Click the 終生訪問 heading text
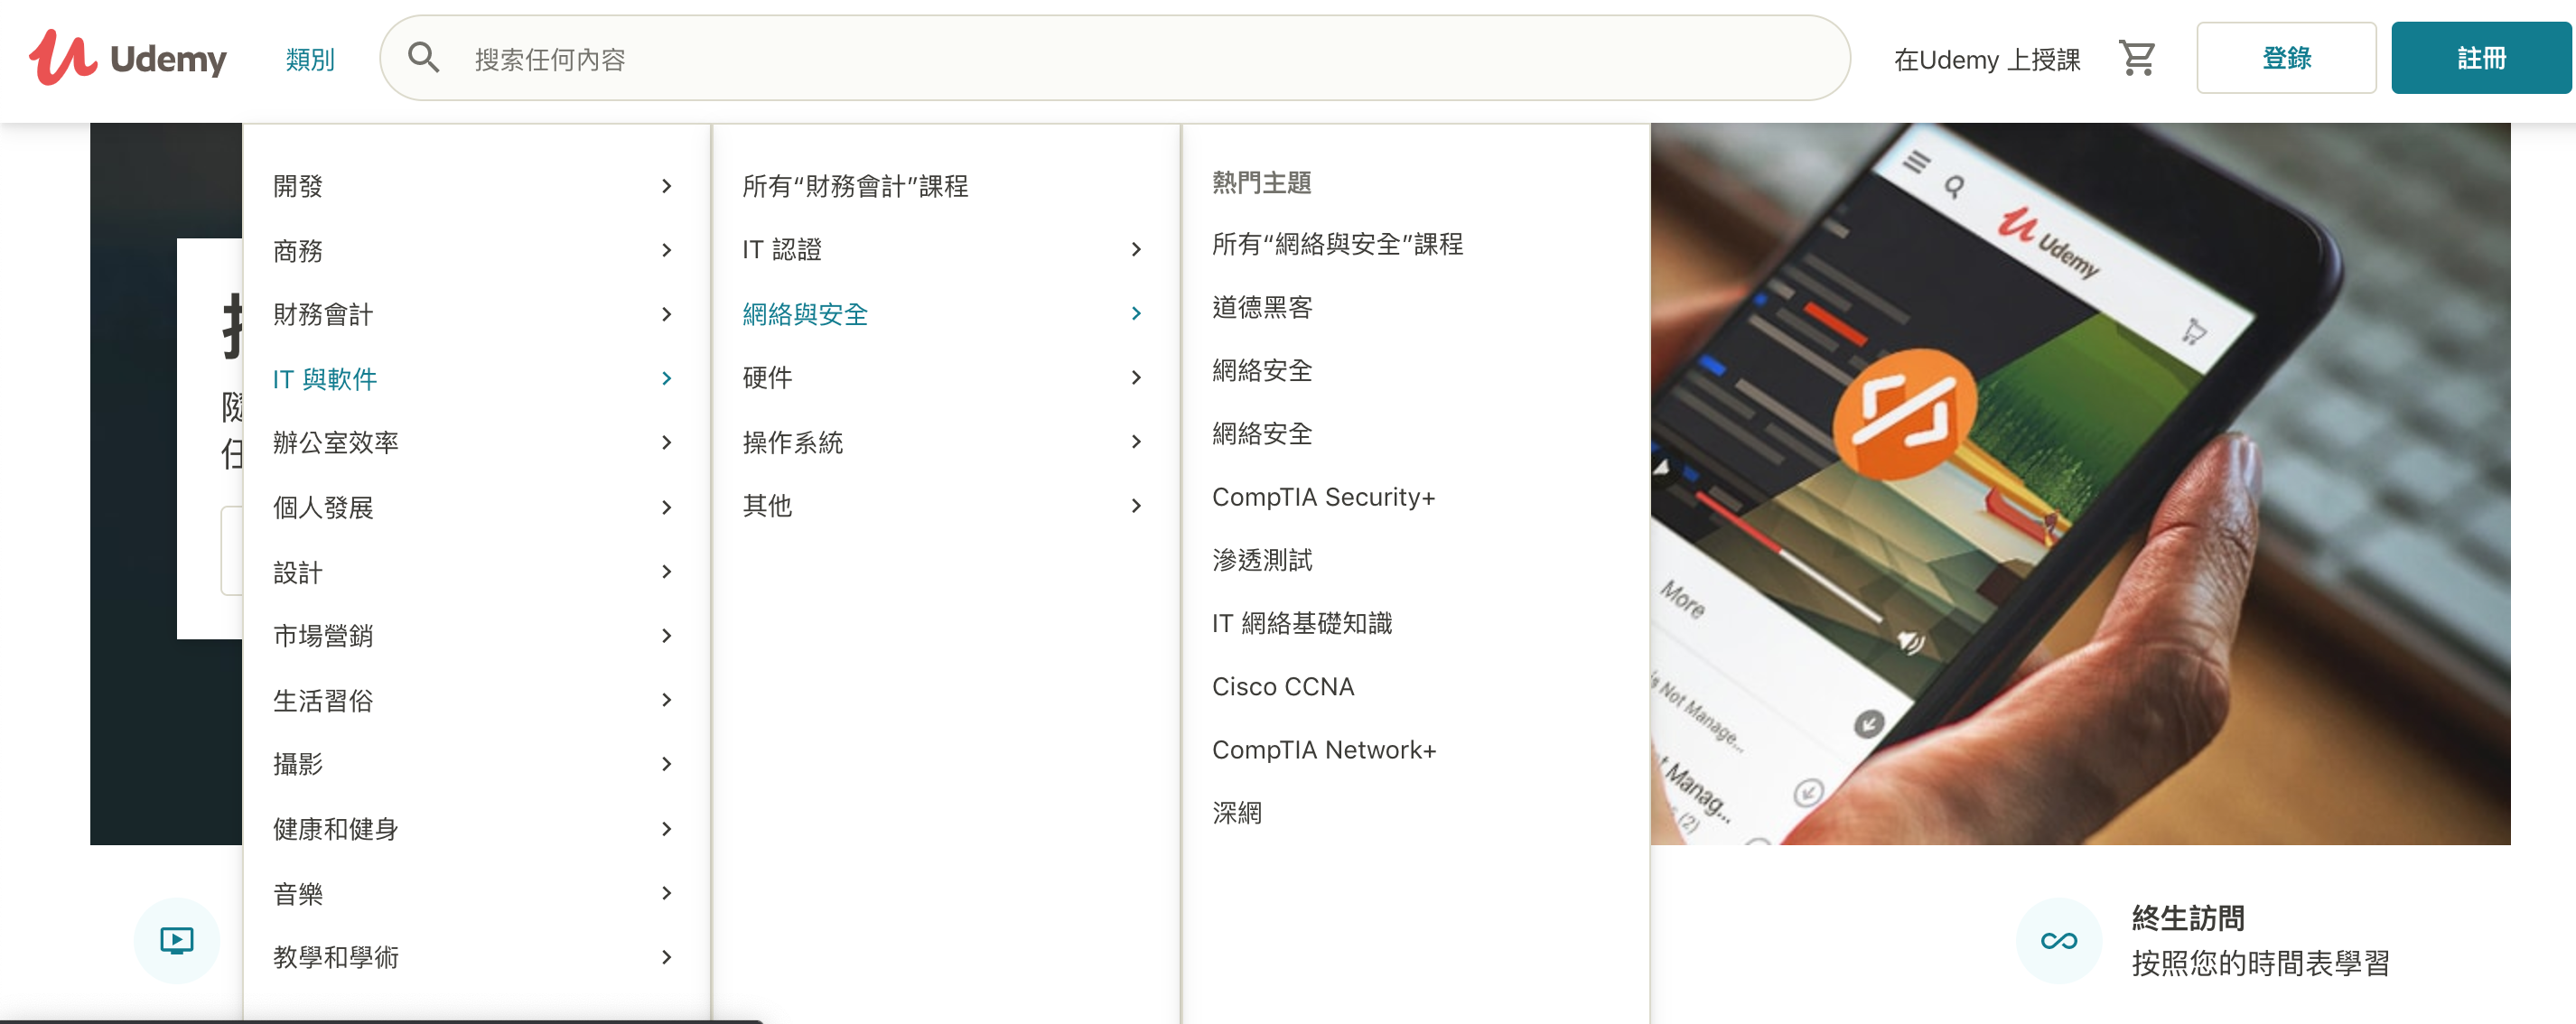The image size is (2576, 1024). (2188, 917)
